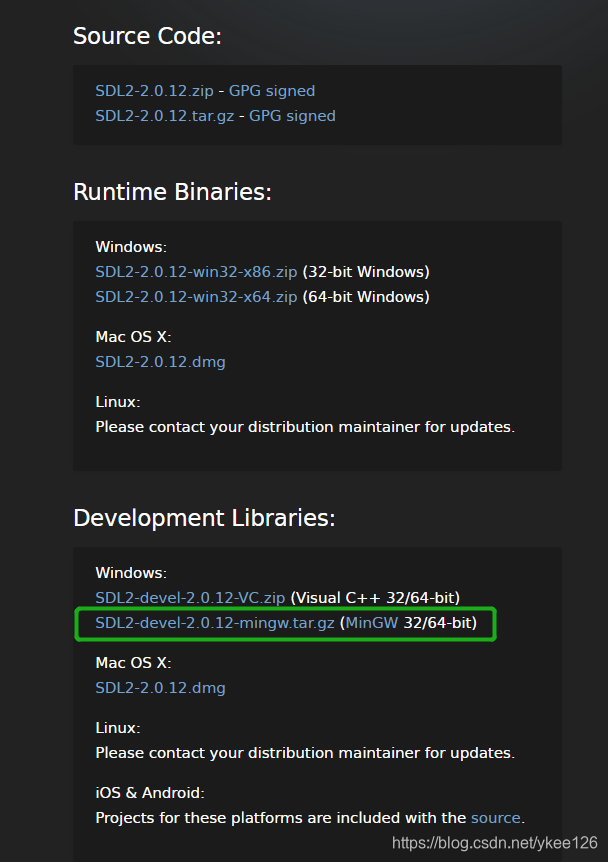The height and width of the screenshot is (862, 608).
Task: Open GPG signed link for SDL2-2.0.12.zip
Action: pyautogui.click(x=272, y=91)
